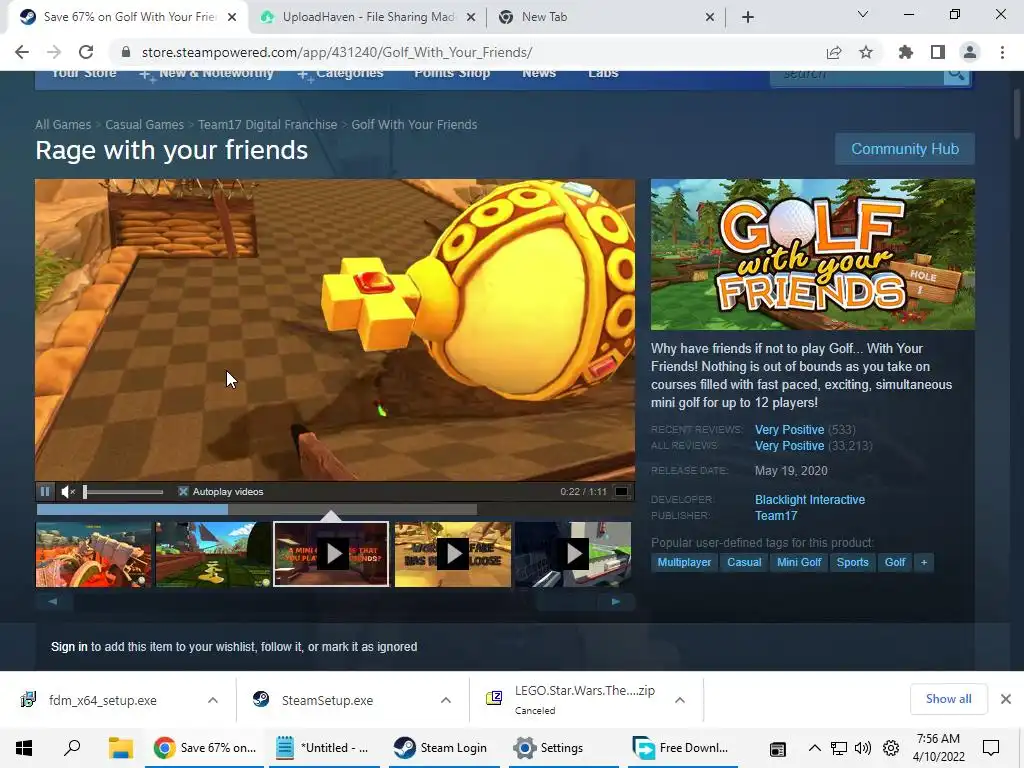Image resolution: width=1024 pixels, height=768 pixels.
Task: Seek the video progress bar
Action: (257, 509)
